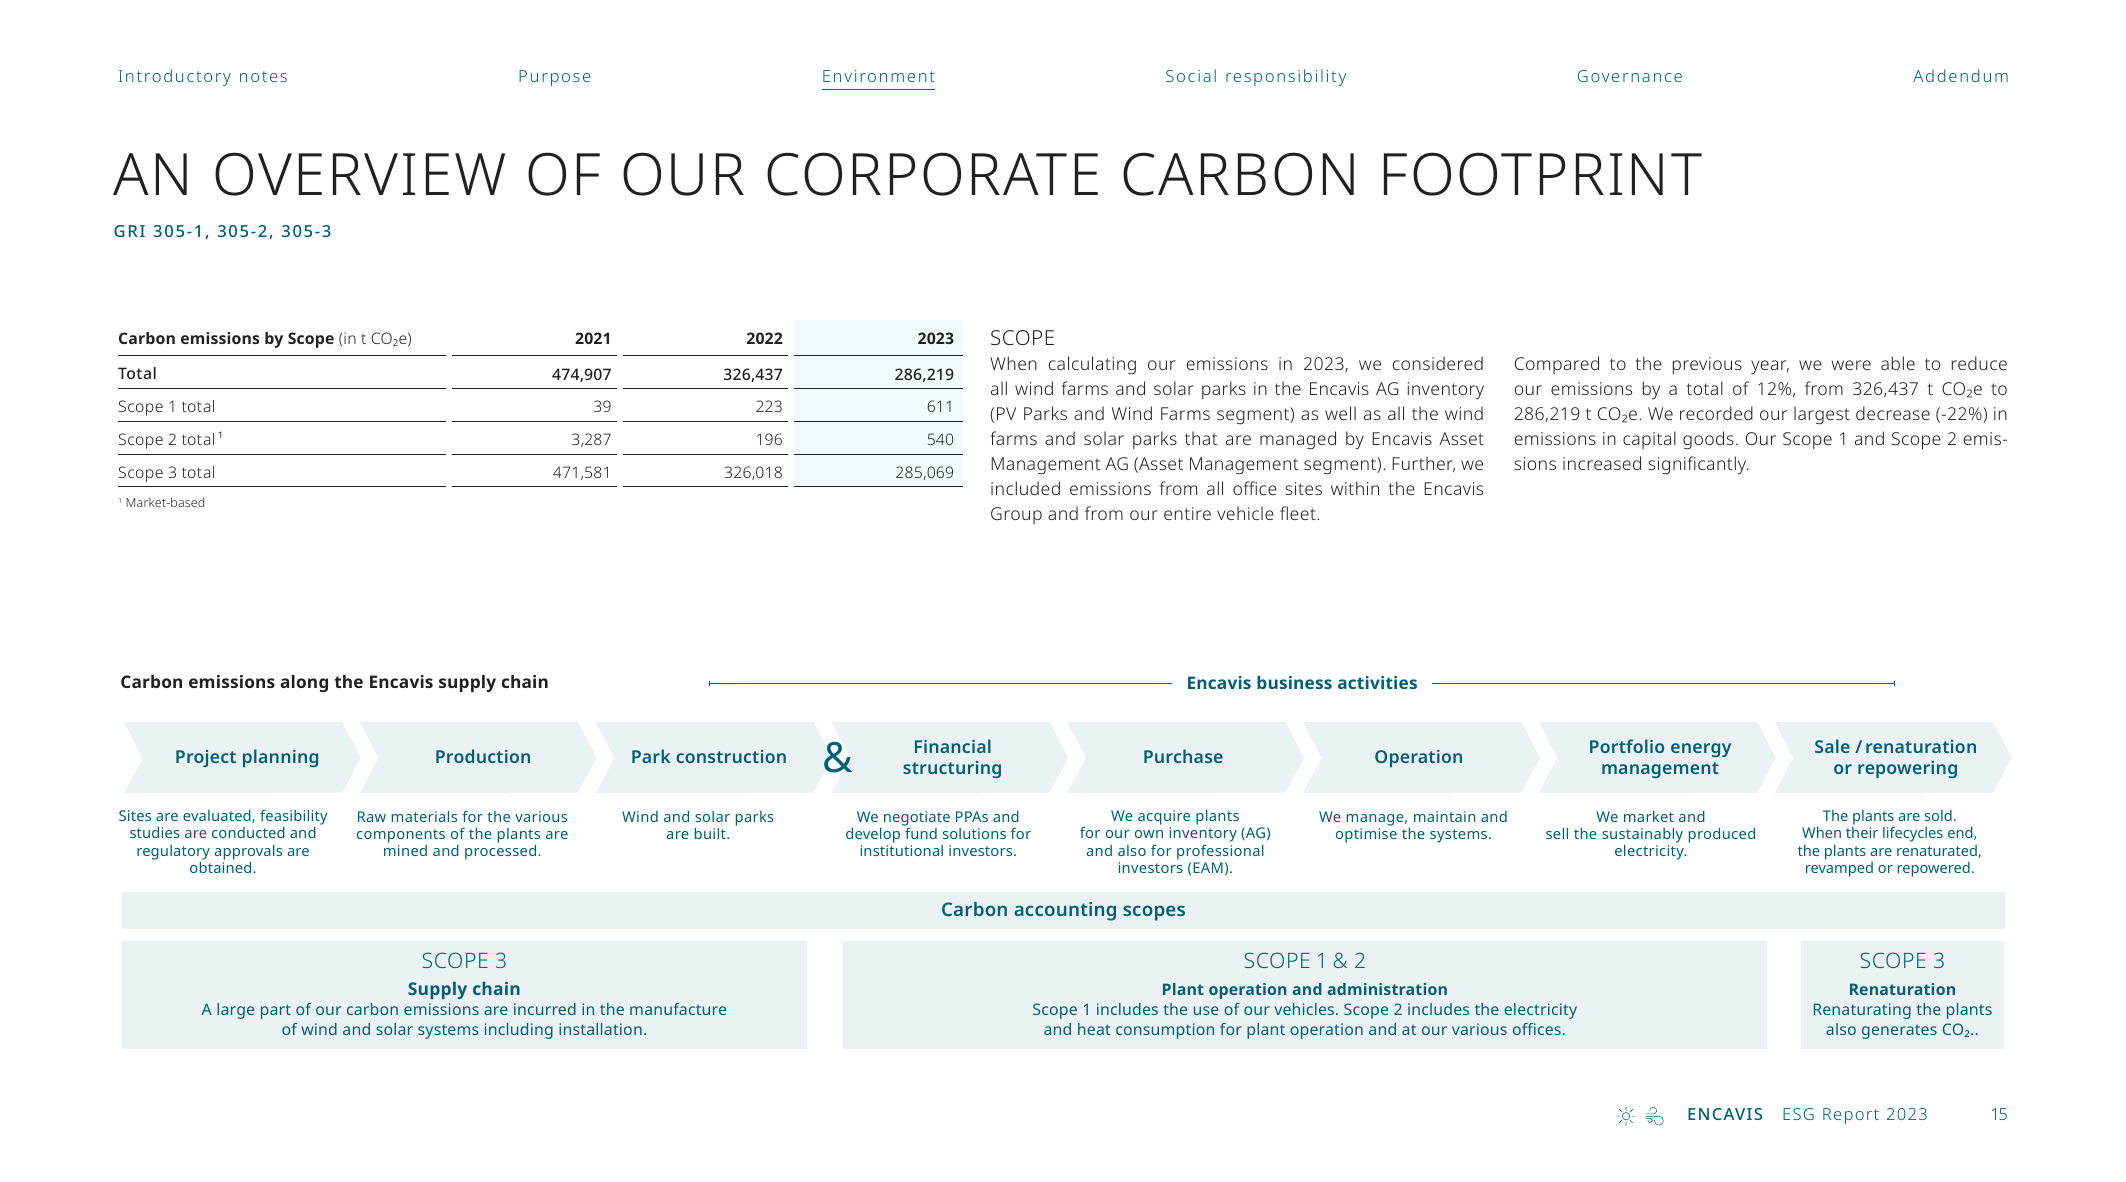Click the SCOPE 1 & 2 box heading

(1304, 960)
